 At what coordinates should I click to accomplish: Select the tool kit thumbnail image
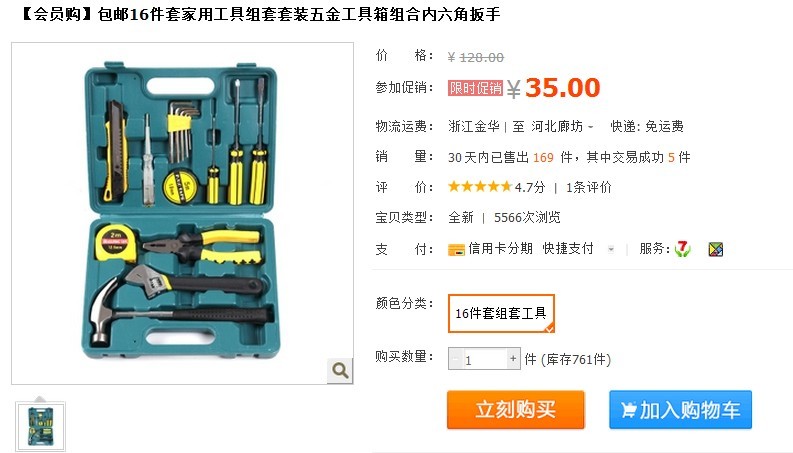click(x=40, y=427)
